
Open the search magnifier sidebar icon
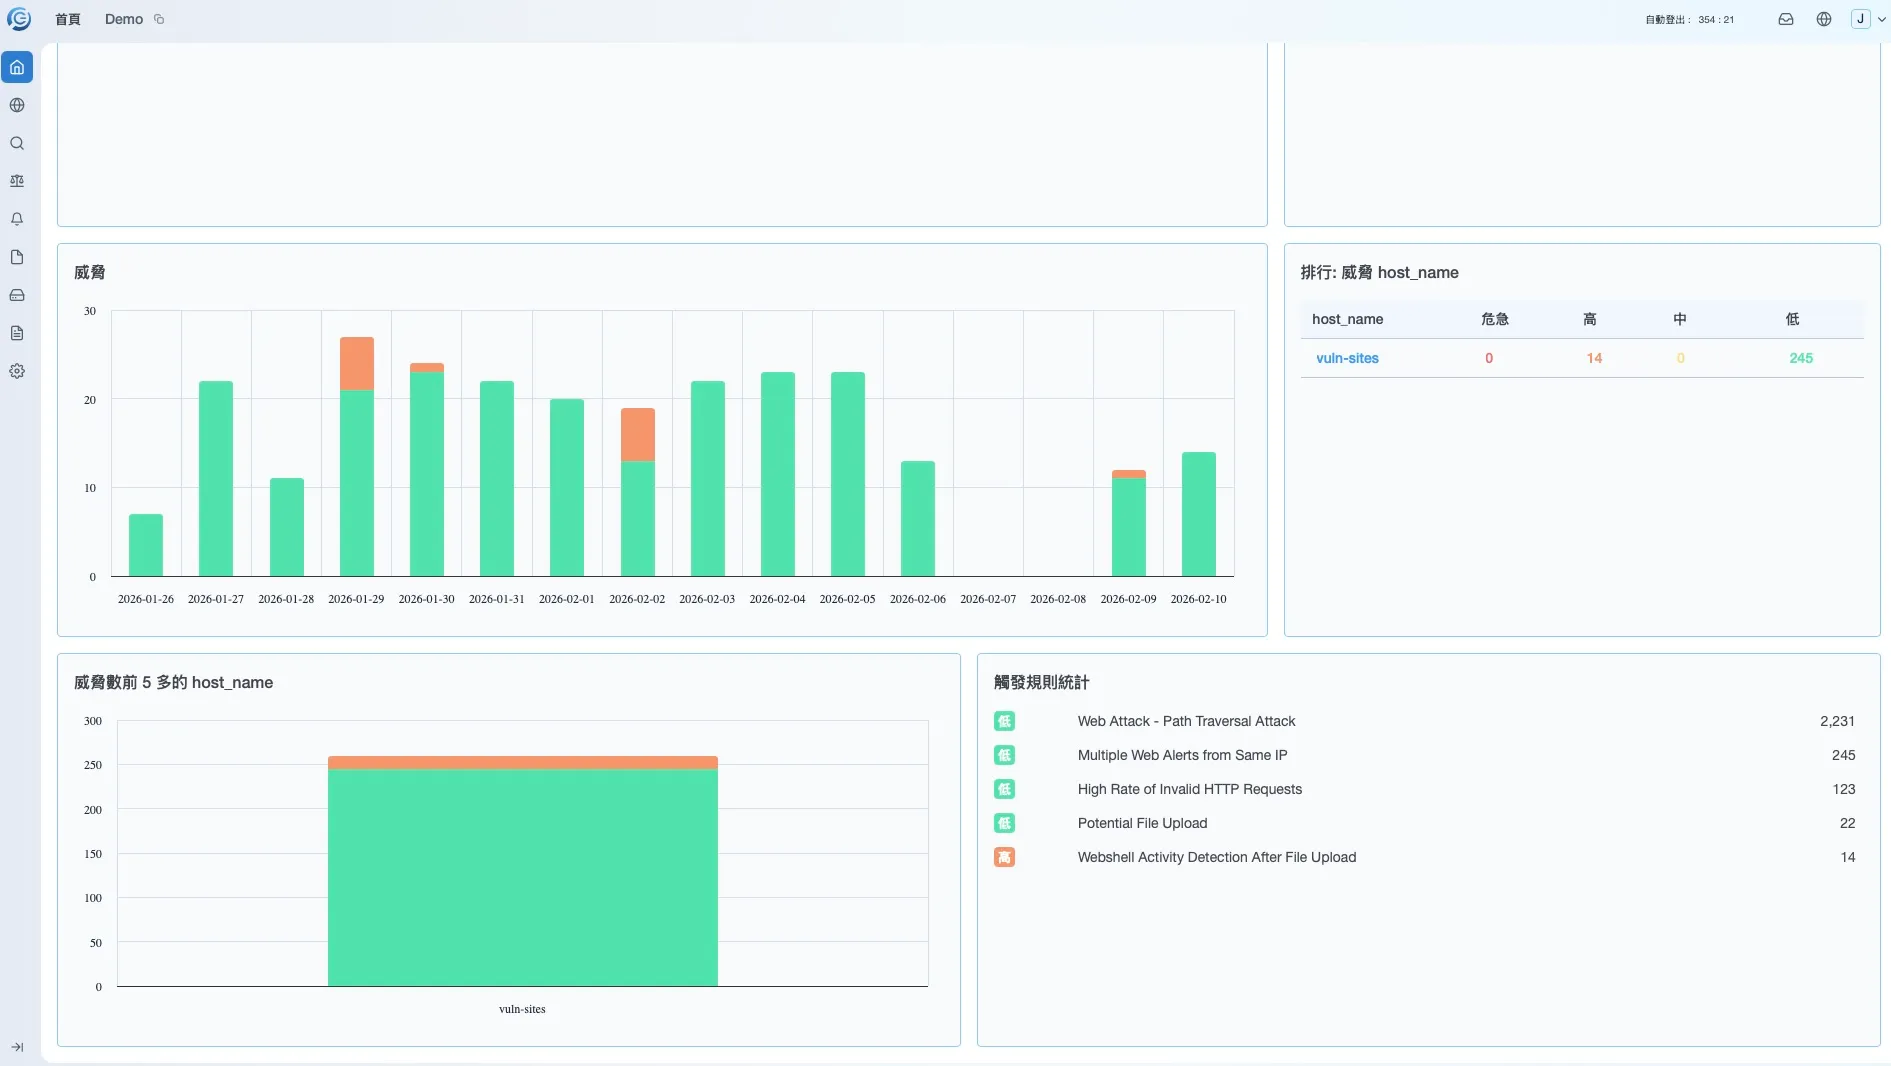17,143
